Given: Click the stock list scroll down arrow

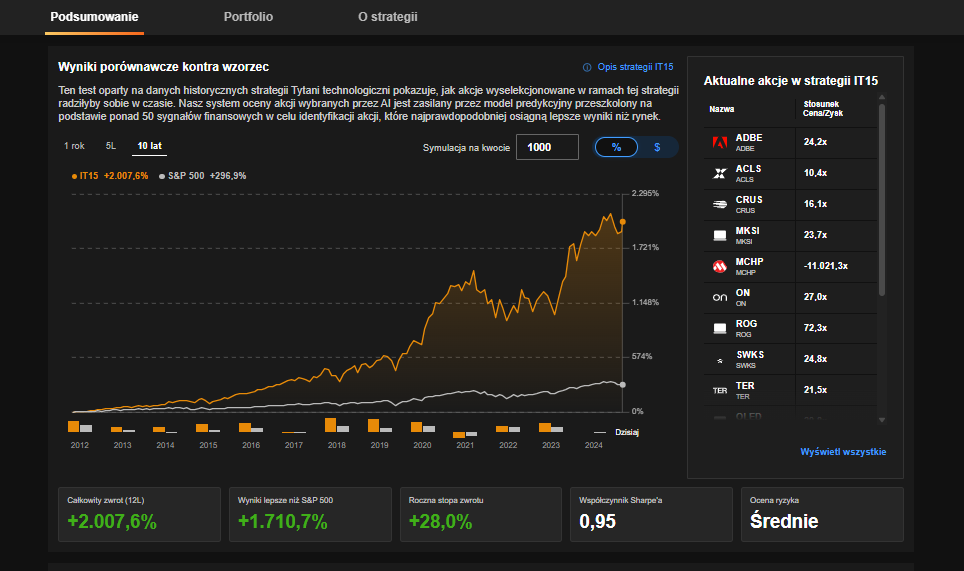Looking at the screenshot, I should point(882,420).
